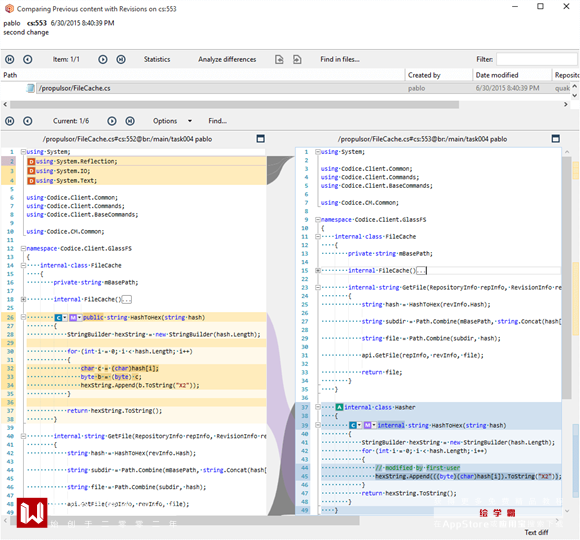Collapse using block in right pane
This screenshot has width=580, height=540.
click(317, 152)
